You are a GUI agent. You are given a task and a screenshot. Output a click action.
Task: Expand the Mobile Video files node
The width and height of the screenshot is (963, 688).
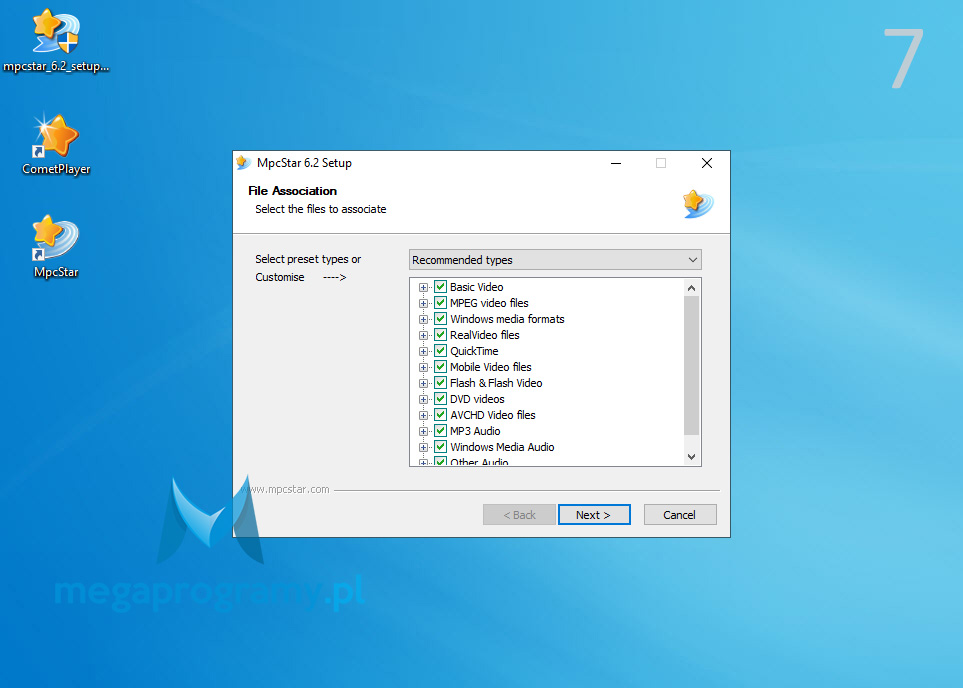tap(423, 367)
